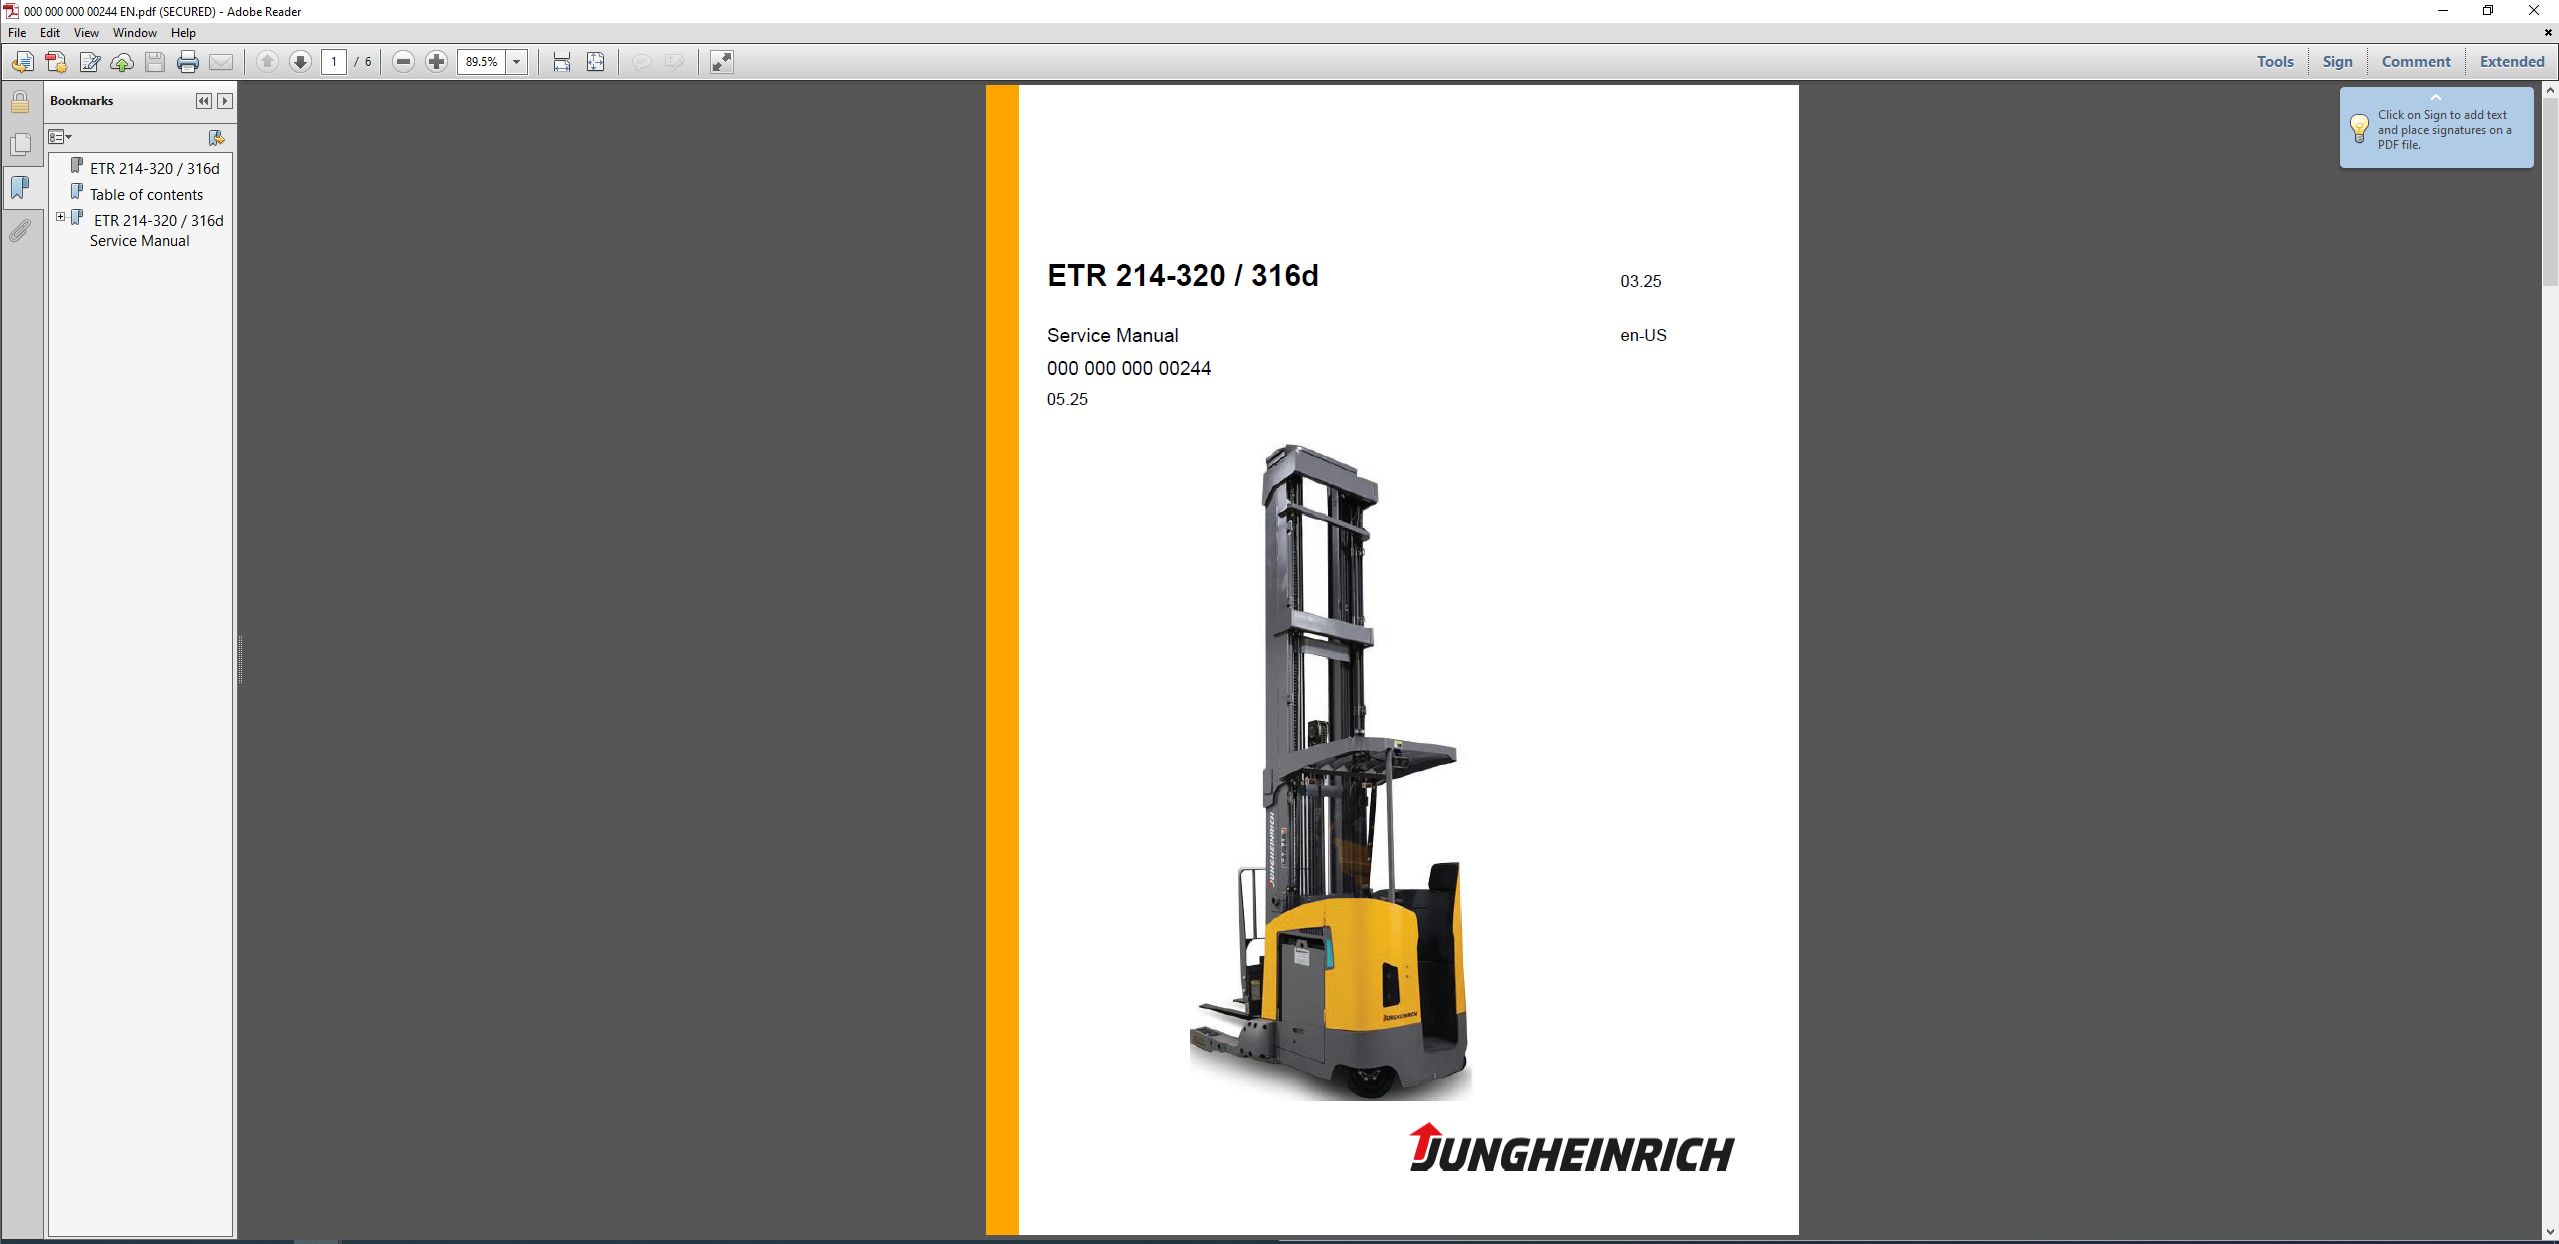Open the Page Thumbnails panel icon
The width and height of the screenshot is (2559, 1244).
tap(20, 144)
